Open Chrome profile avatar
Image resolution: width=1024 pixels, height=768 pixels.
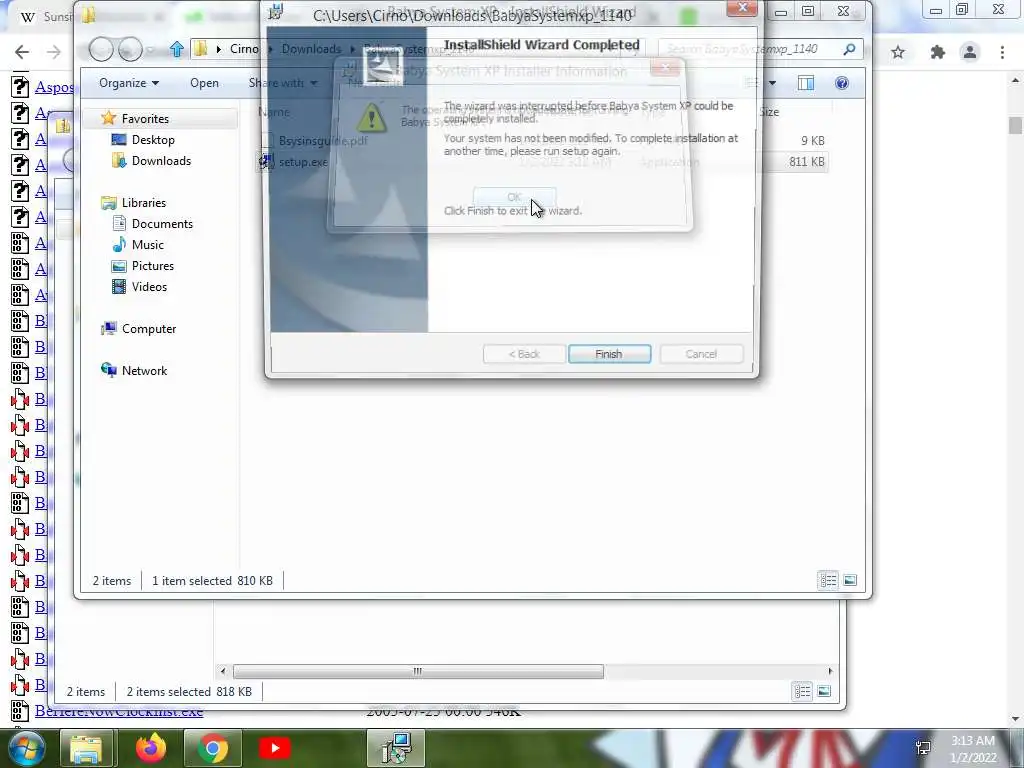970,52
